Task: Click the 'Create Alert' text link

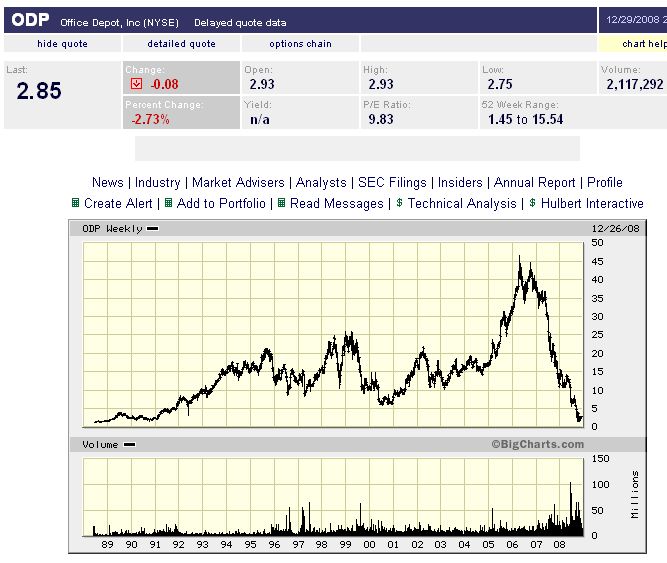Action: (x=118, y=203)
